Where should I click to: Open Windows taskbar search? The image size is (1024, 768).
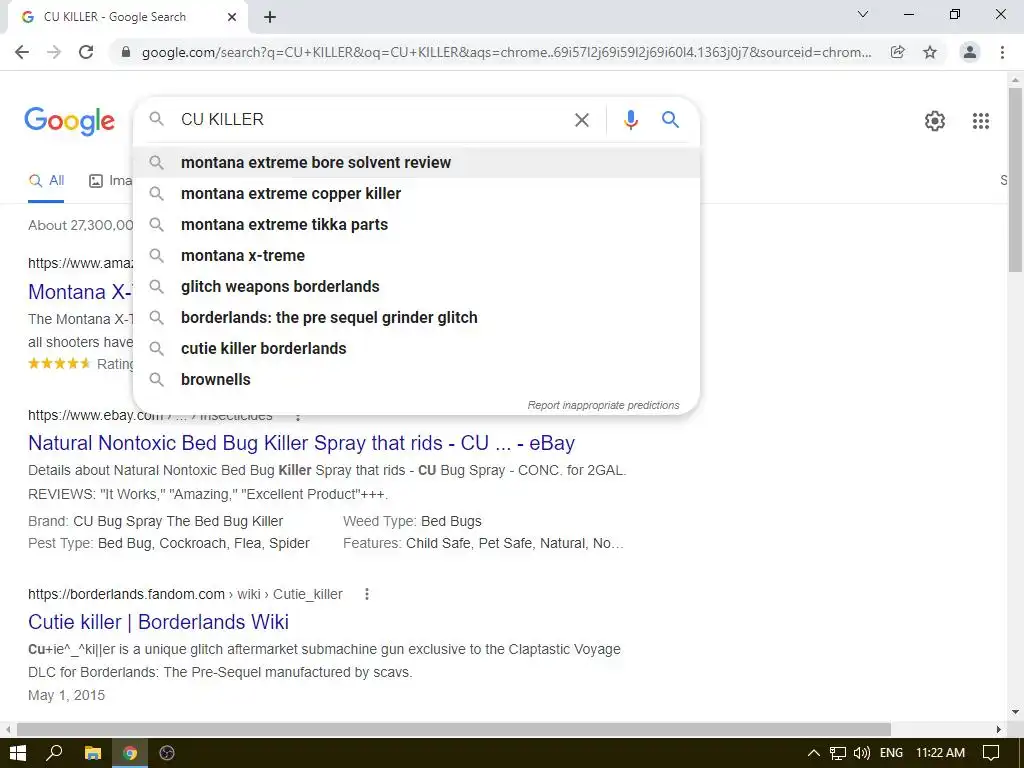pos(54,753)
